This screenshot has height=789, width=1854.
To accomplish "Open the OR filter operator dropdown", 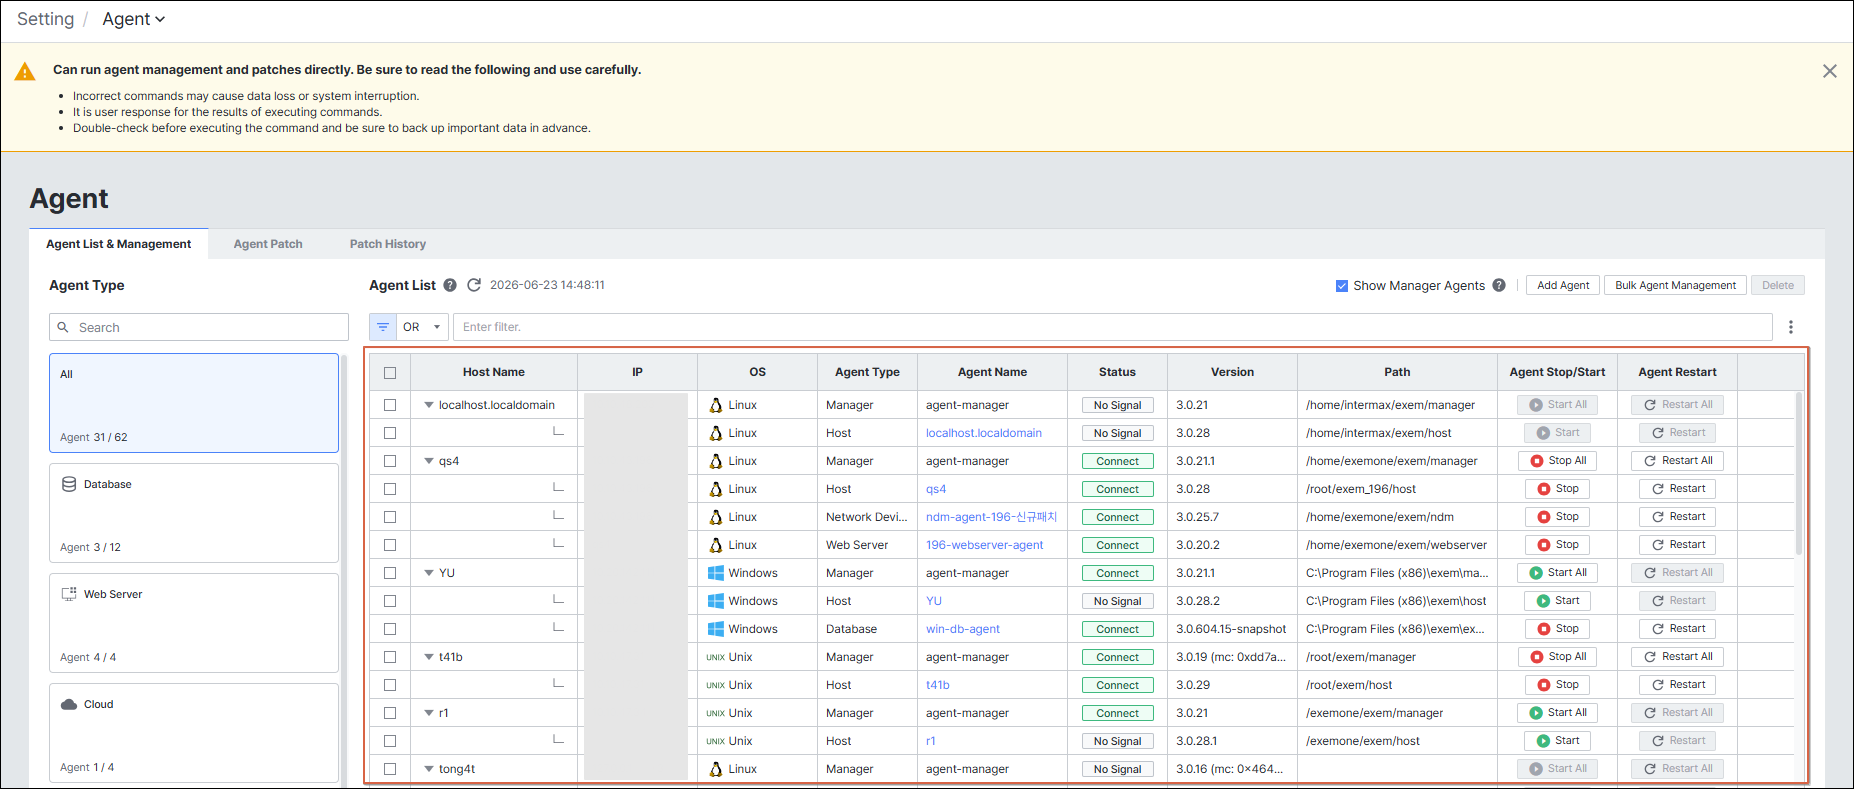I will pos(423,327).
